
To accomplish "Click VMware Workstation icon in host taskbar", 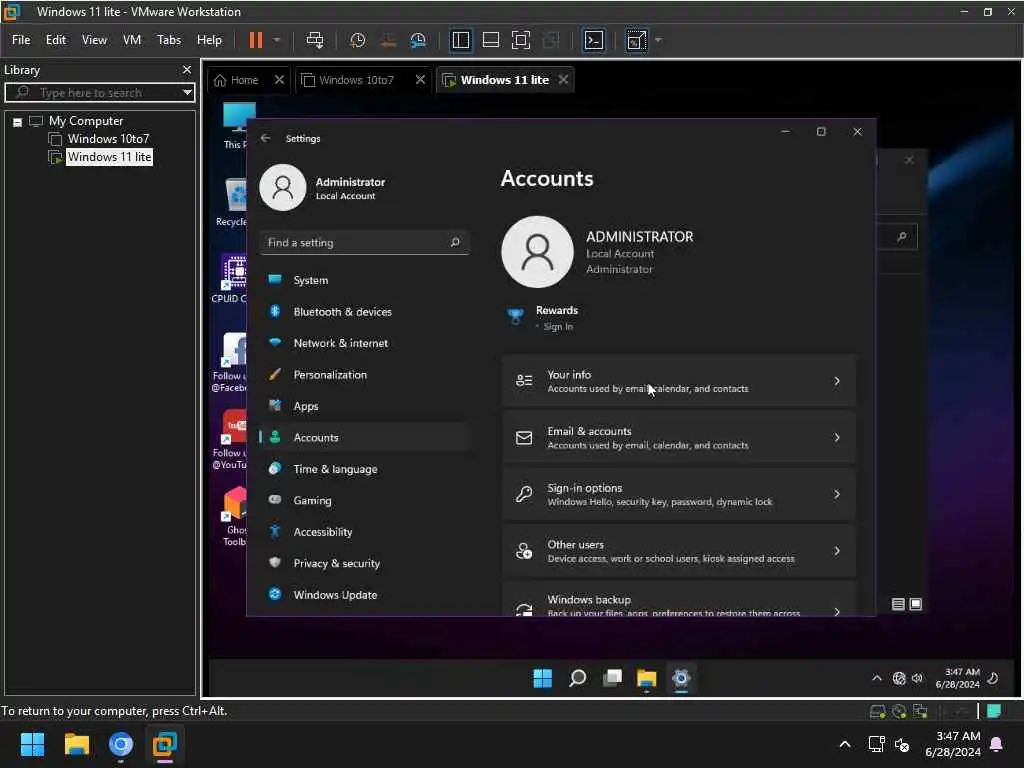I will (165, 744).
